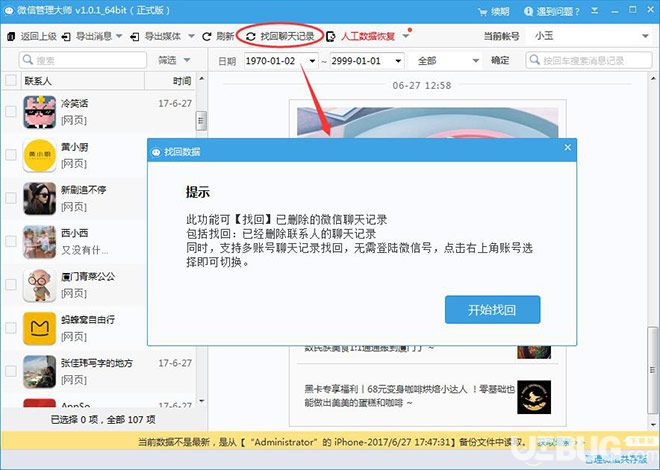Click the 返回上级 toolbar label
660x470 pixels.
(38, 37)
